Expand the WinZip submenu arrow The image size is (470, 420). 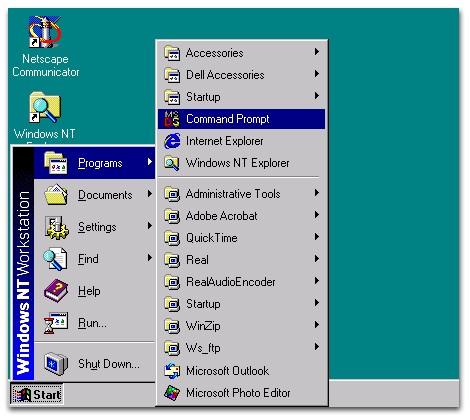pyautogui.click(x=317, y=325)
